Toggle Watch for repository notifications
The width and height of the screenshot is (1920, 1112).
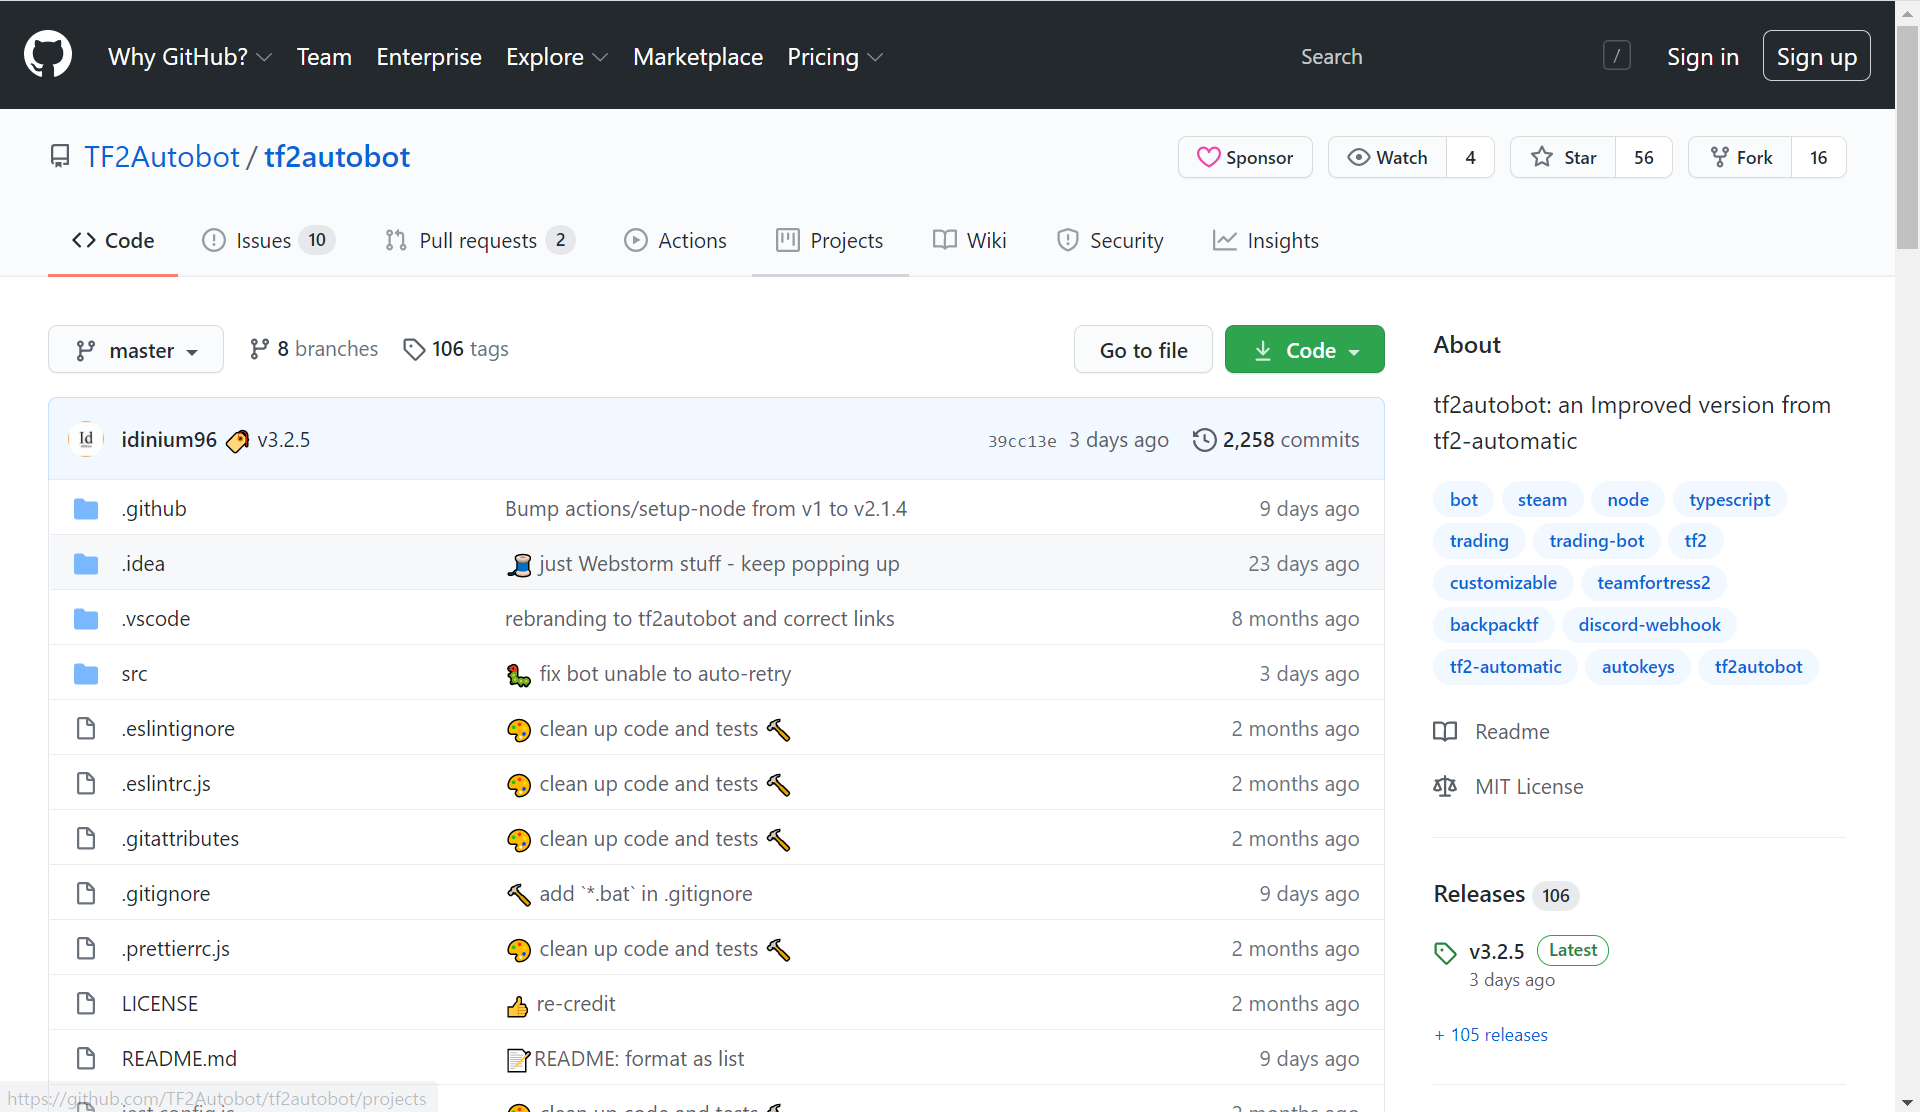(x=1388, y=158)
